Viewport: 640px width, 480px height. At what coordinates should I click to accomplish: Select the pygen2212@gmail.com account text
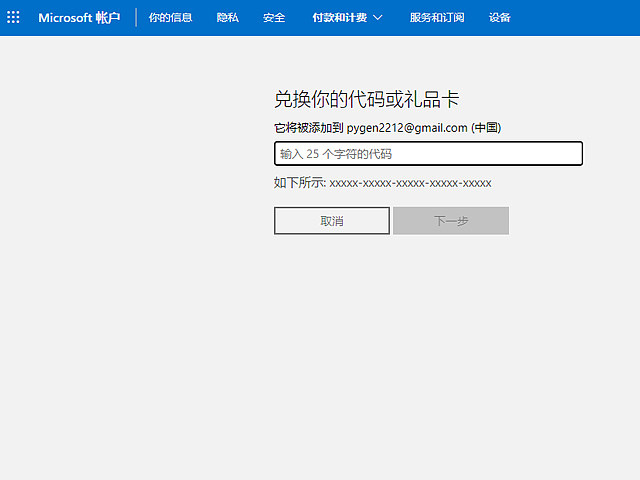[x=407, y=128]
